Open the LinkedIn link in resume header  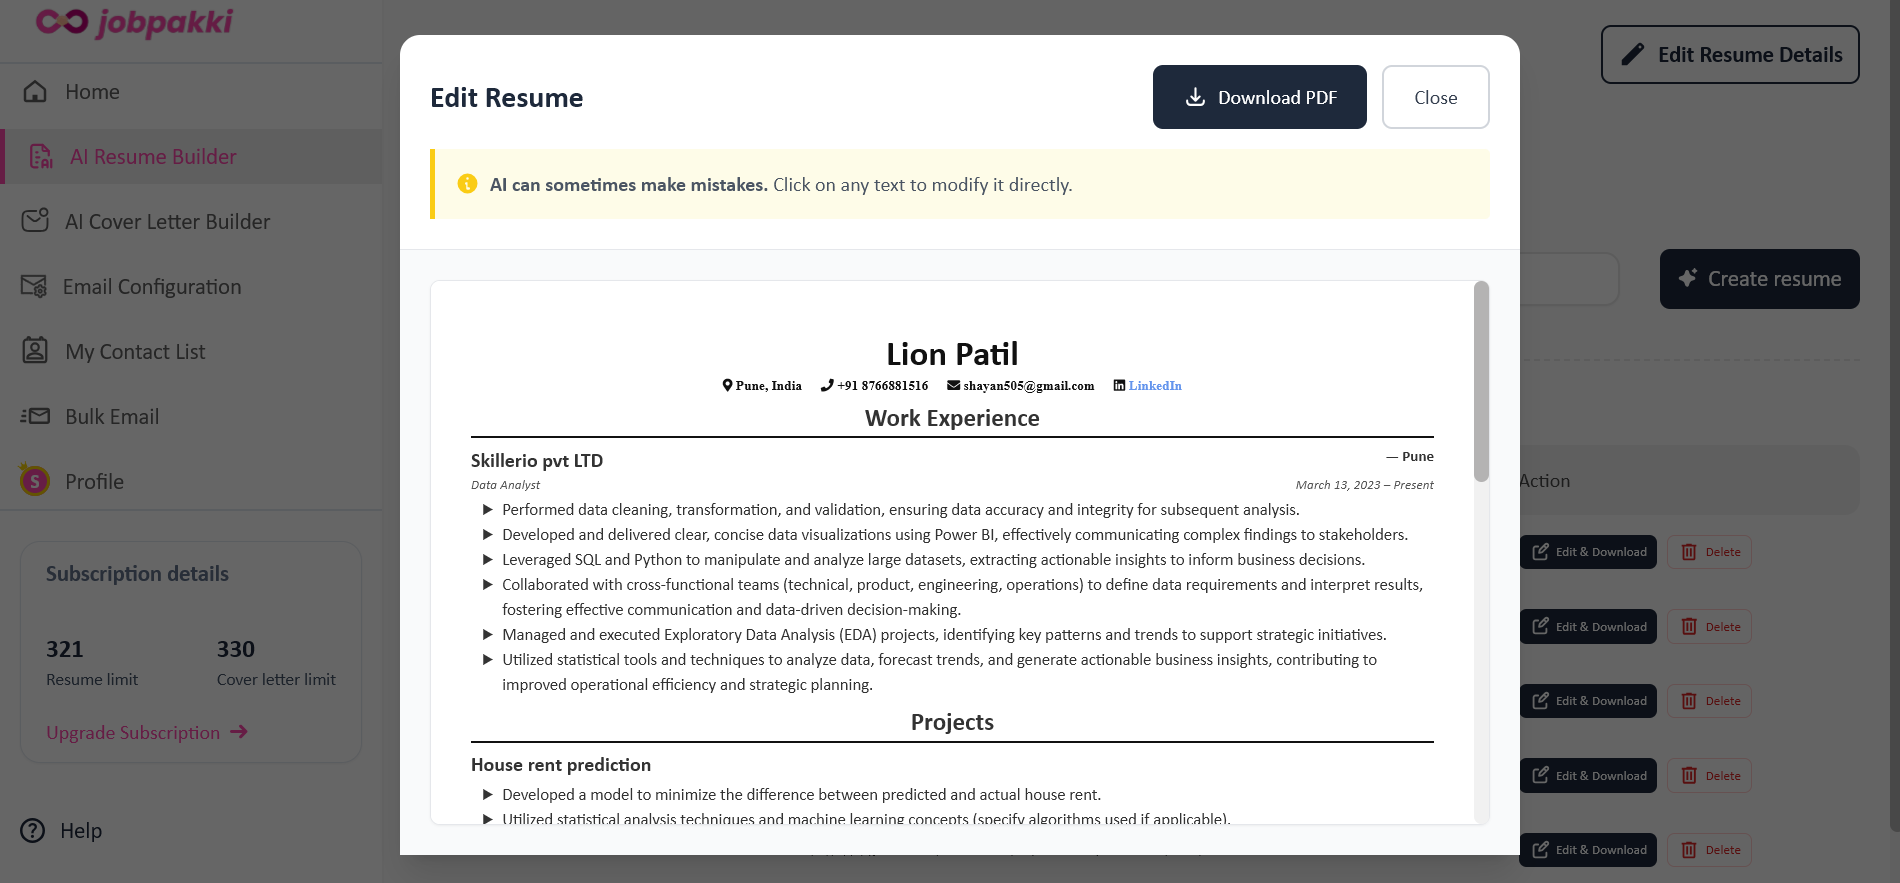click(x=1154, y=386)
